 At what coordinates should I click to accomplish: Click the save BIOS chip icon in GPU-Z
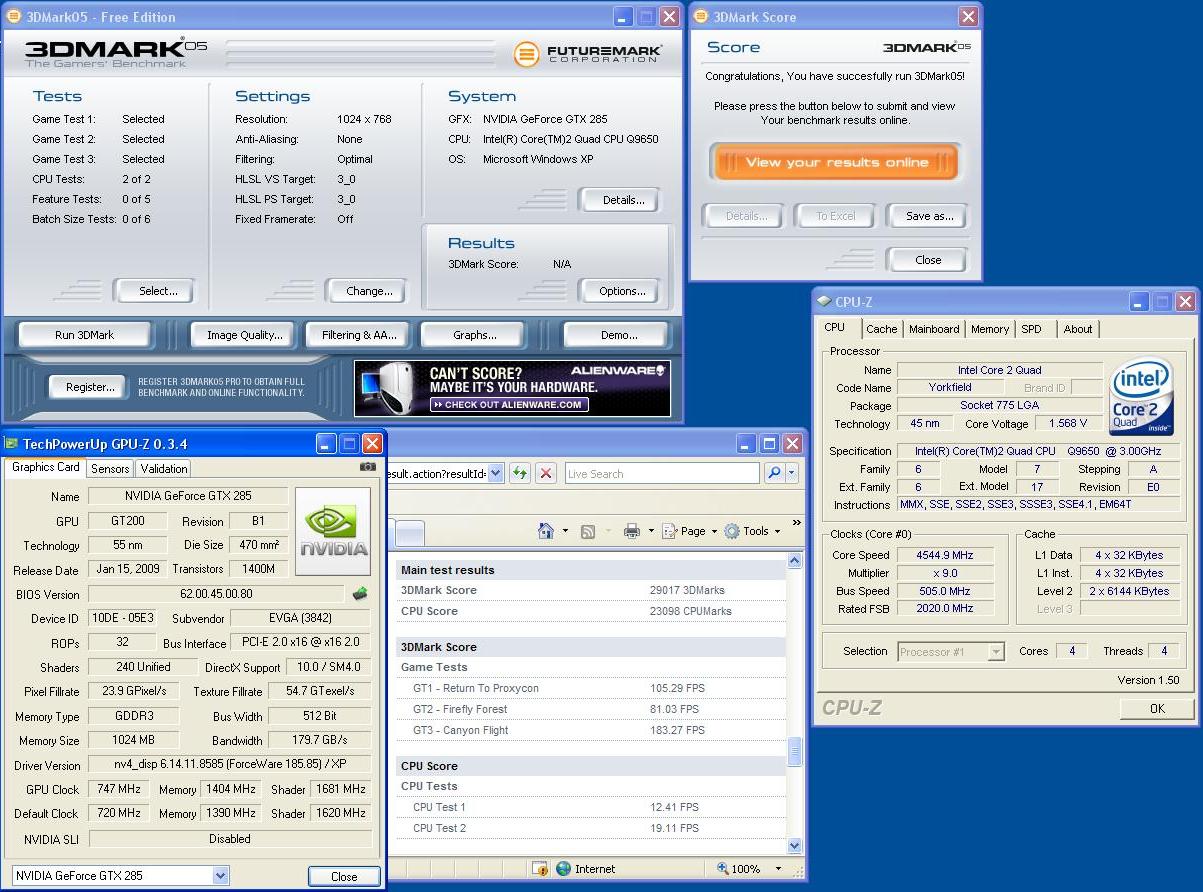[360, 594]
